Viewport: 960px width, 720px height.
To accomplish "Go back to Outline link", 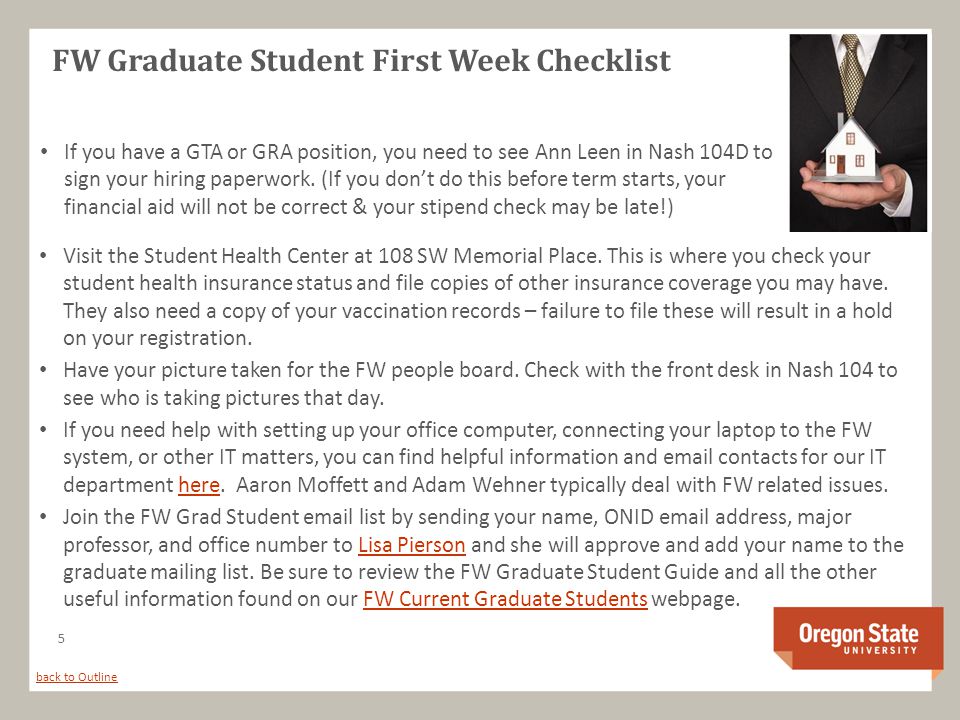I will [77, 677].
